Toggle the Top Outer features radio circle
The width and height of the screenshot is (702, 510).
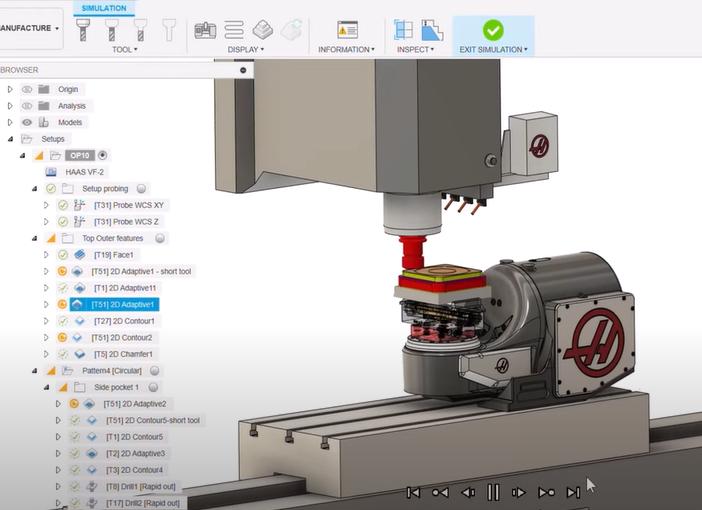coord(160,238)
